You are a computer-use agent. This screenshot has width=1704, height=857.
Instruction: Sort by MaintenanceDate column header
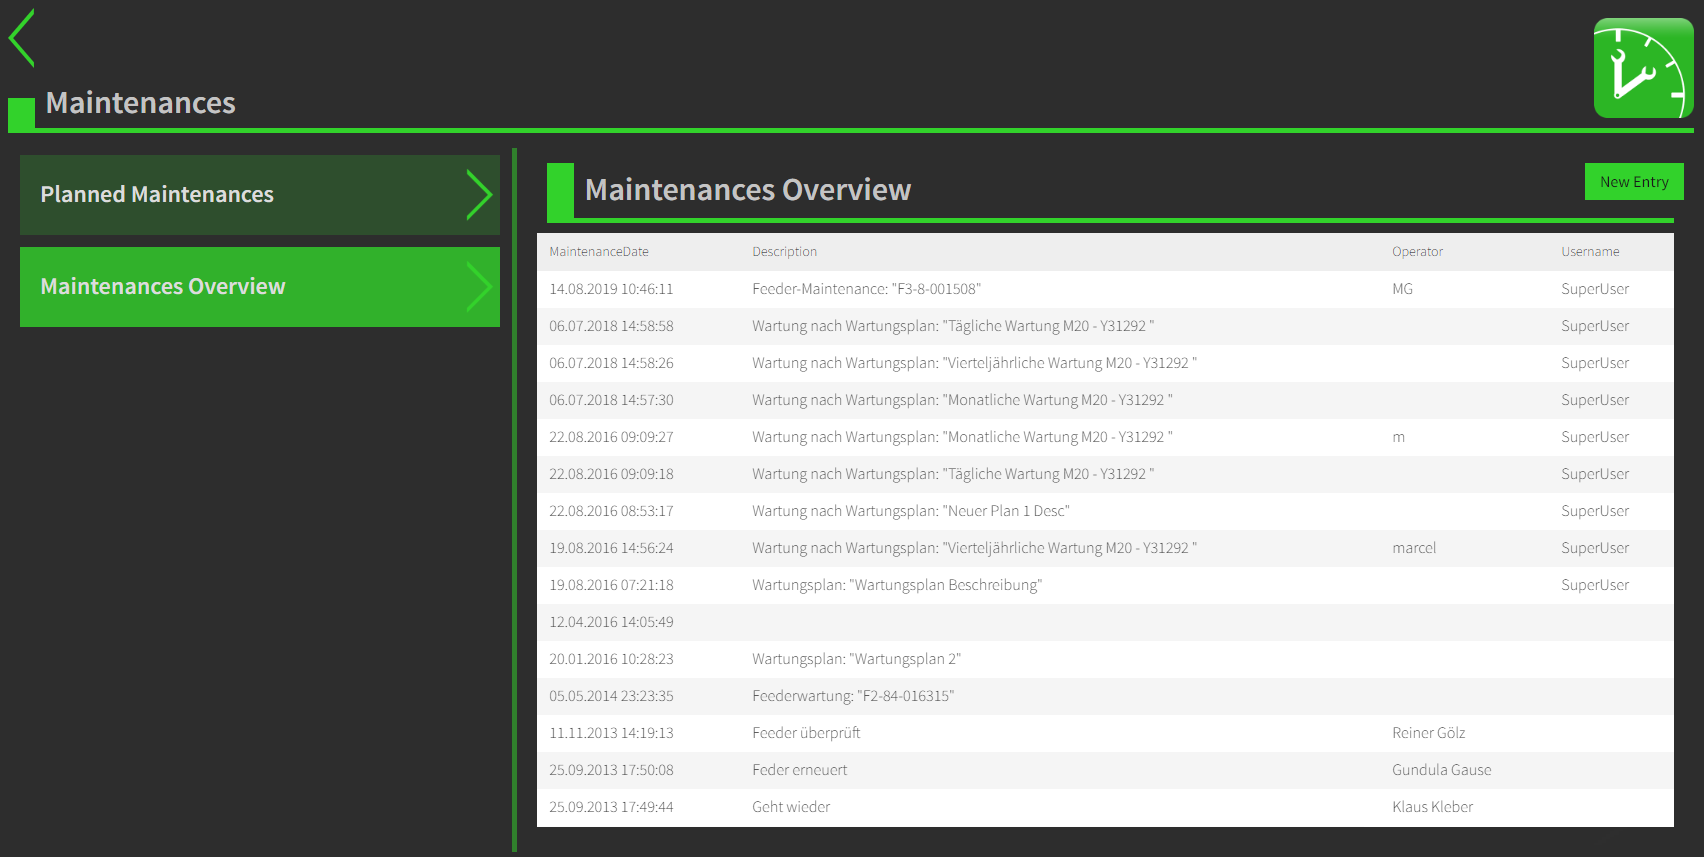[x=599, y=252]
